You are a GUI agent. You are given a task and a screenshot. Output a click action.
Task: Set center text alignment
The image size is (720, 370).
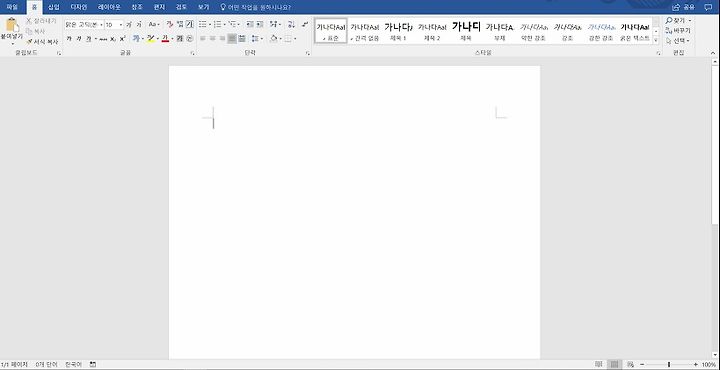(213, 39)
